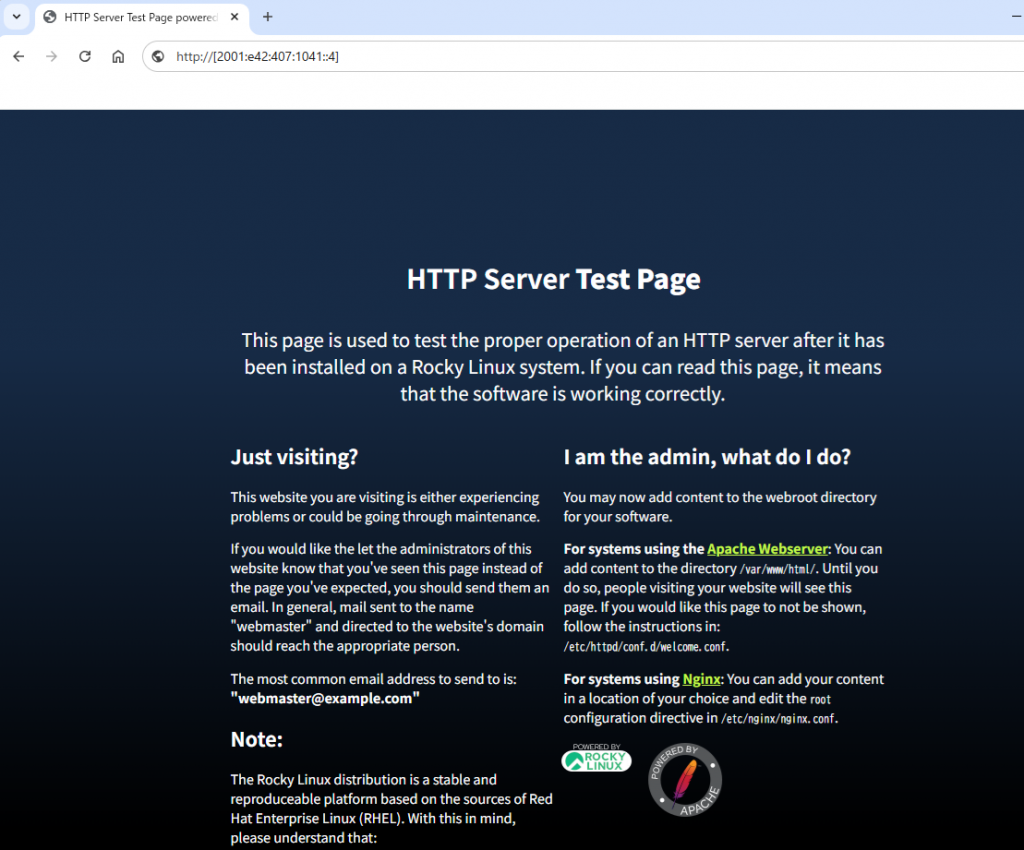The width and height of the screenshot is (1024, 850).
Task: Open a new tab with the plus button
Action: (x=268, y=17)
